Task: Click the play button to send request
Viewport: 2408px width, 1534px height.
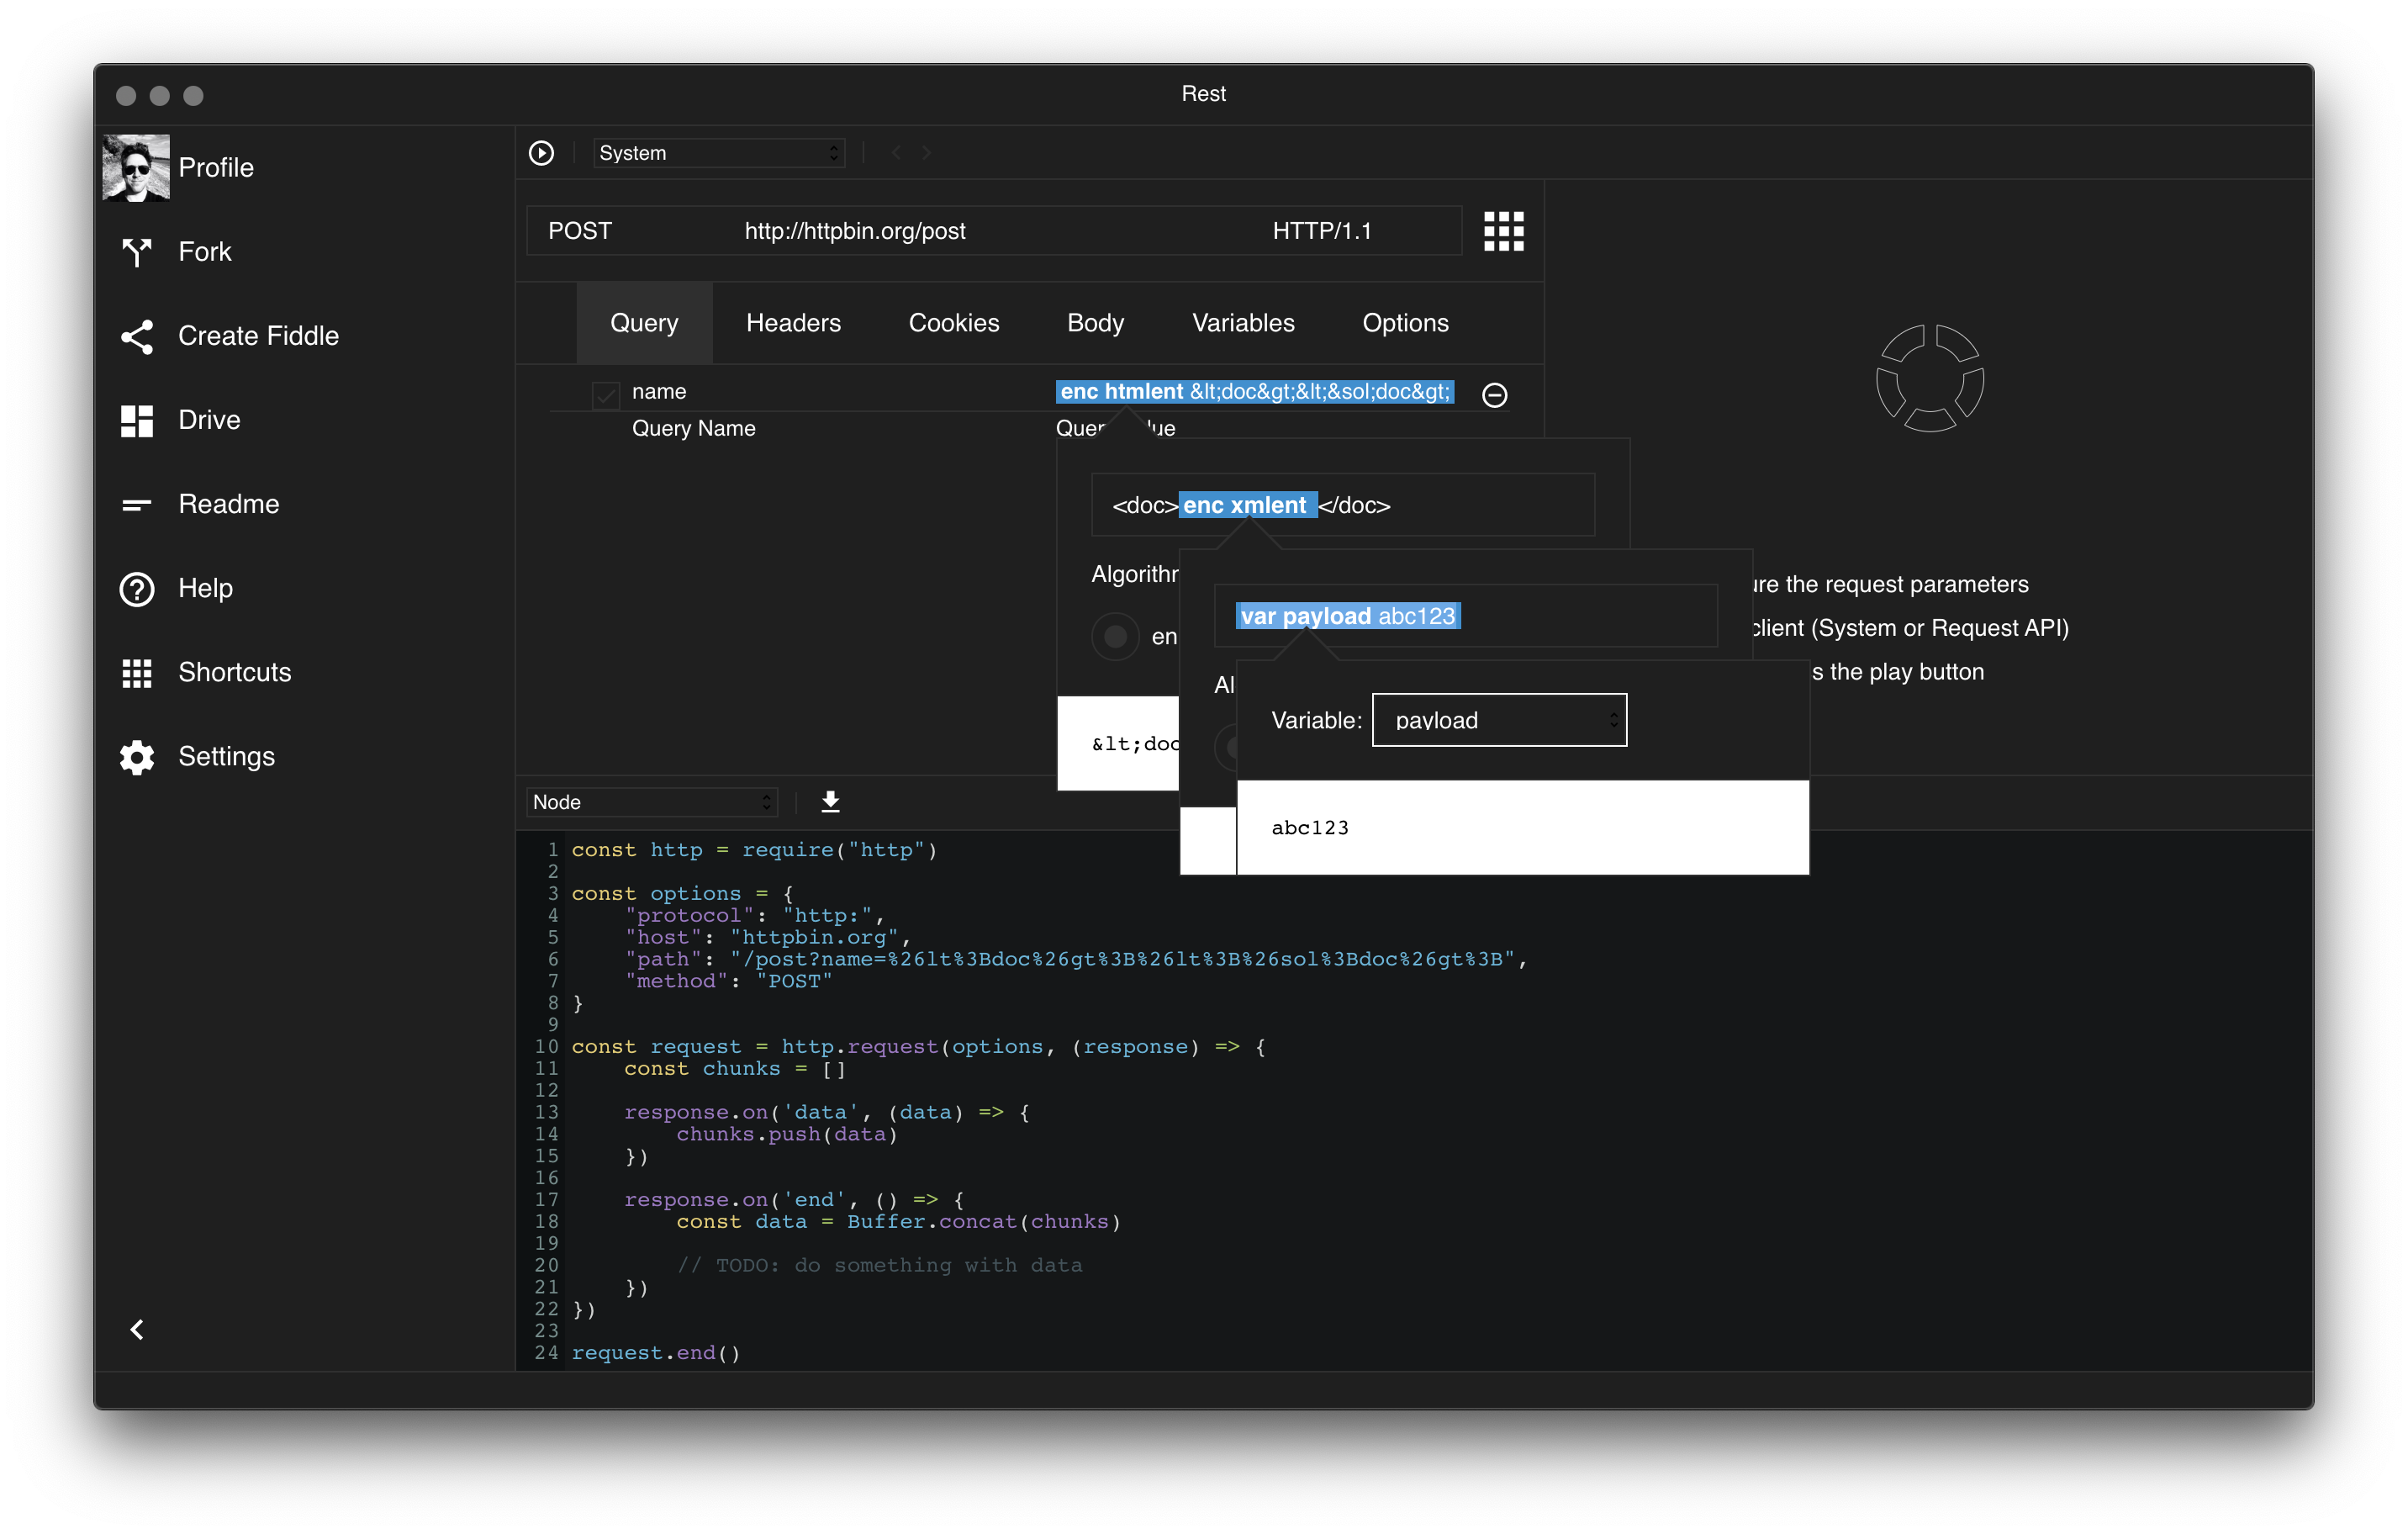Action: coord(541,153)
